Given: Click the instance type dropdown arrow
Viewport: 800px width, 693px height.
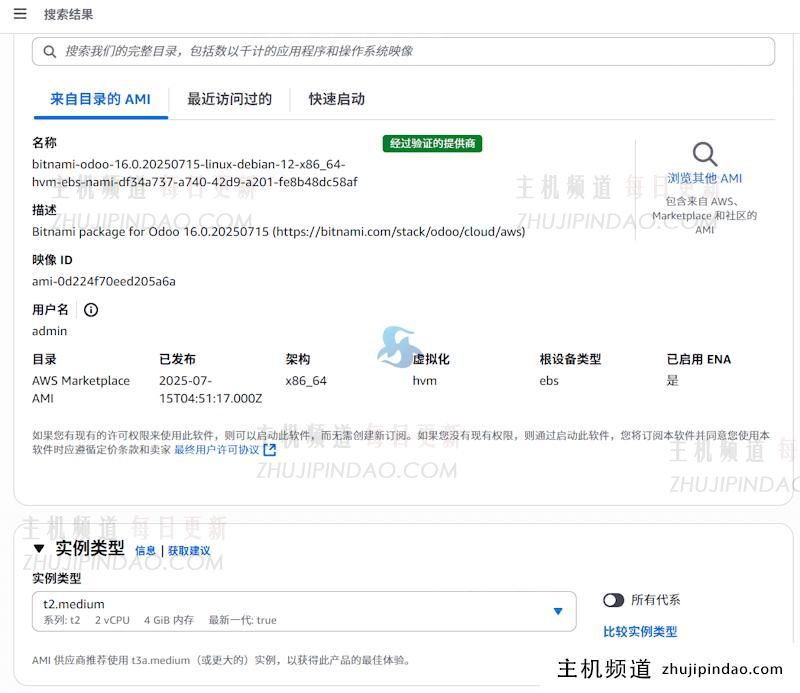Looking at the screenshot, I should pyautogui.click(x=558, y=611).
